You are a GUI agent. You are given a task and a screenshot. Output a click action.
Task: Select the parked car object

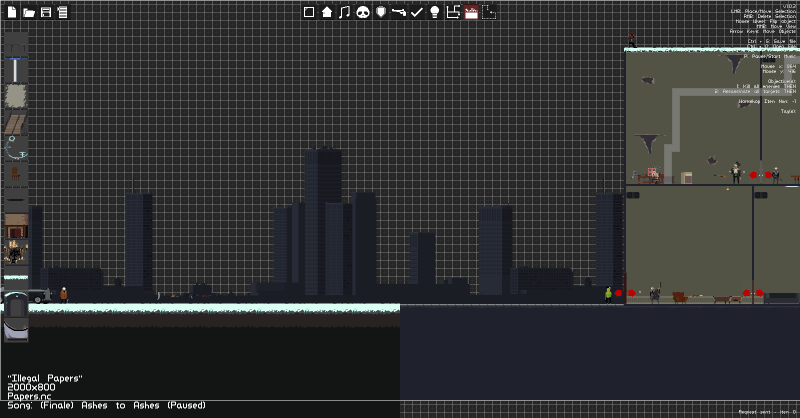(40, 296)
